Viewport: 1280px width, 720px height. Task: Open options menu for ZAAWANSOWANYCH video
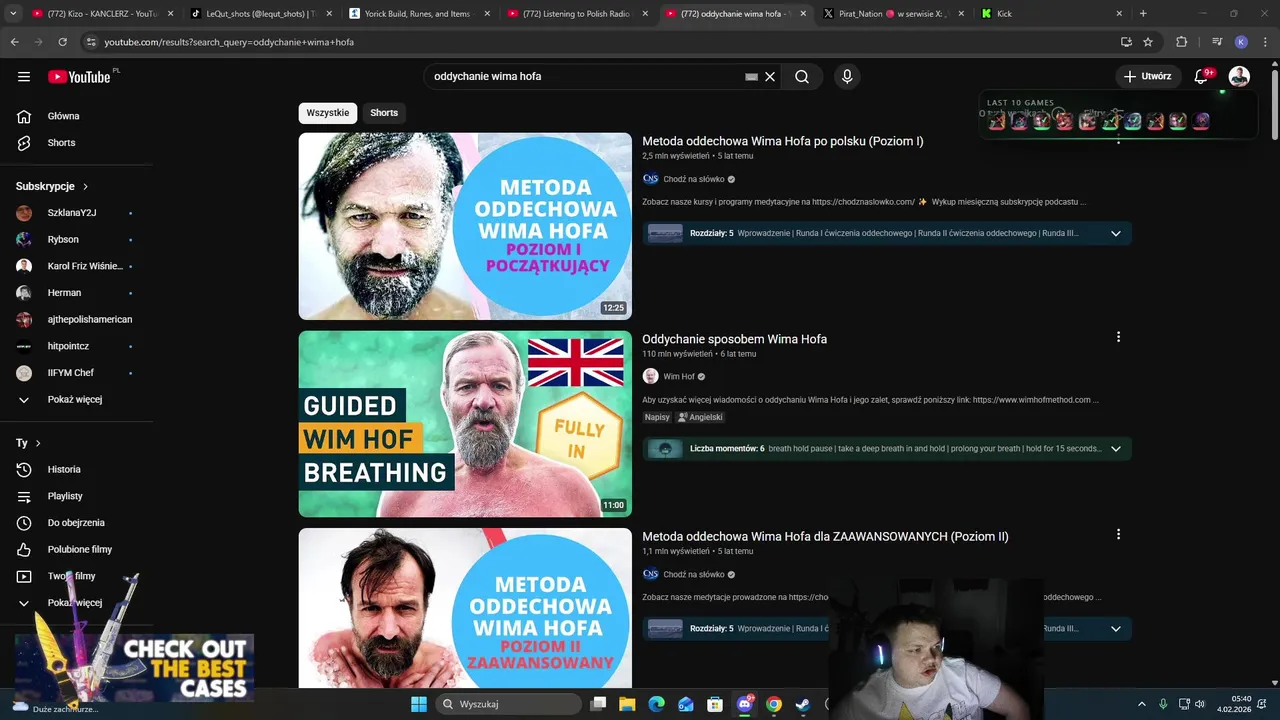pyautogui.click(x=1118, y=535)
